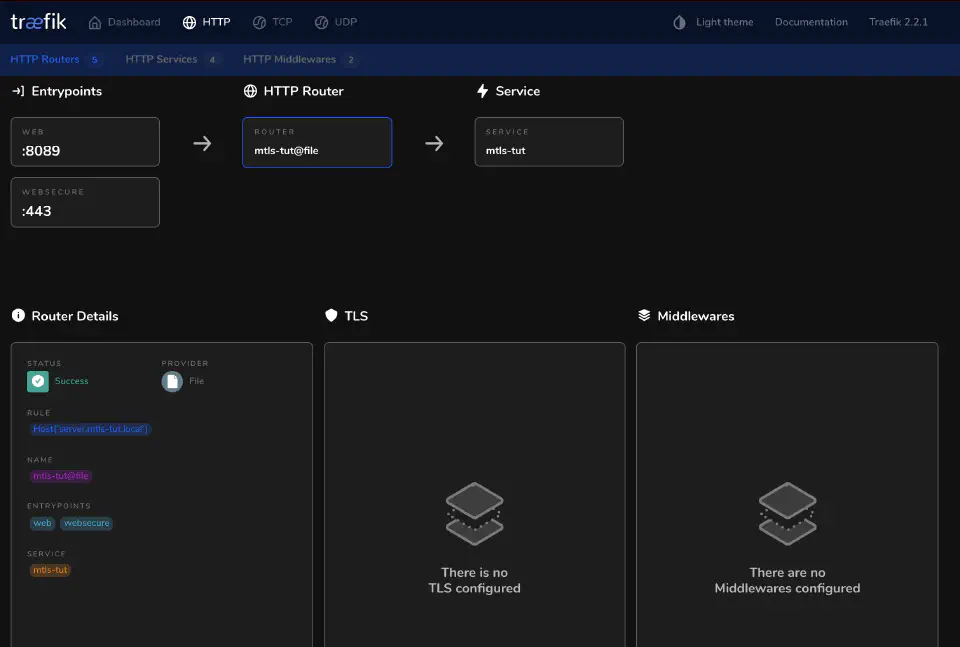Select the WEB :8089 entrypoint card

pos(85,142)
